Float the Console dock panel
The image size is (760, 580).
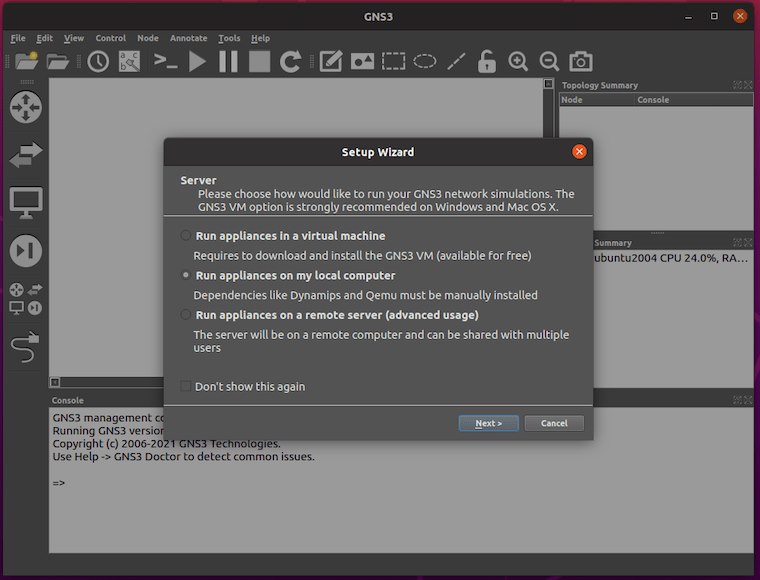click(x=737, y=400)
